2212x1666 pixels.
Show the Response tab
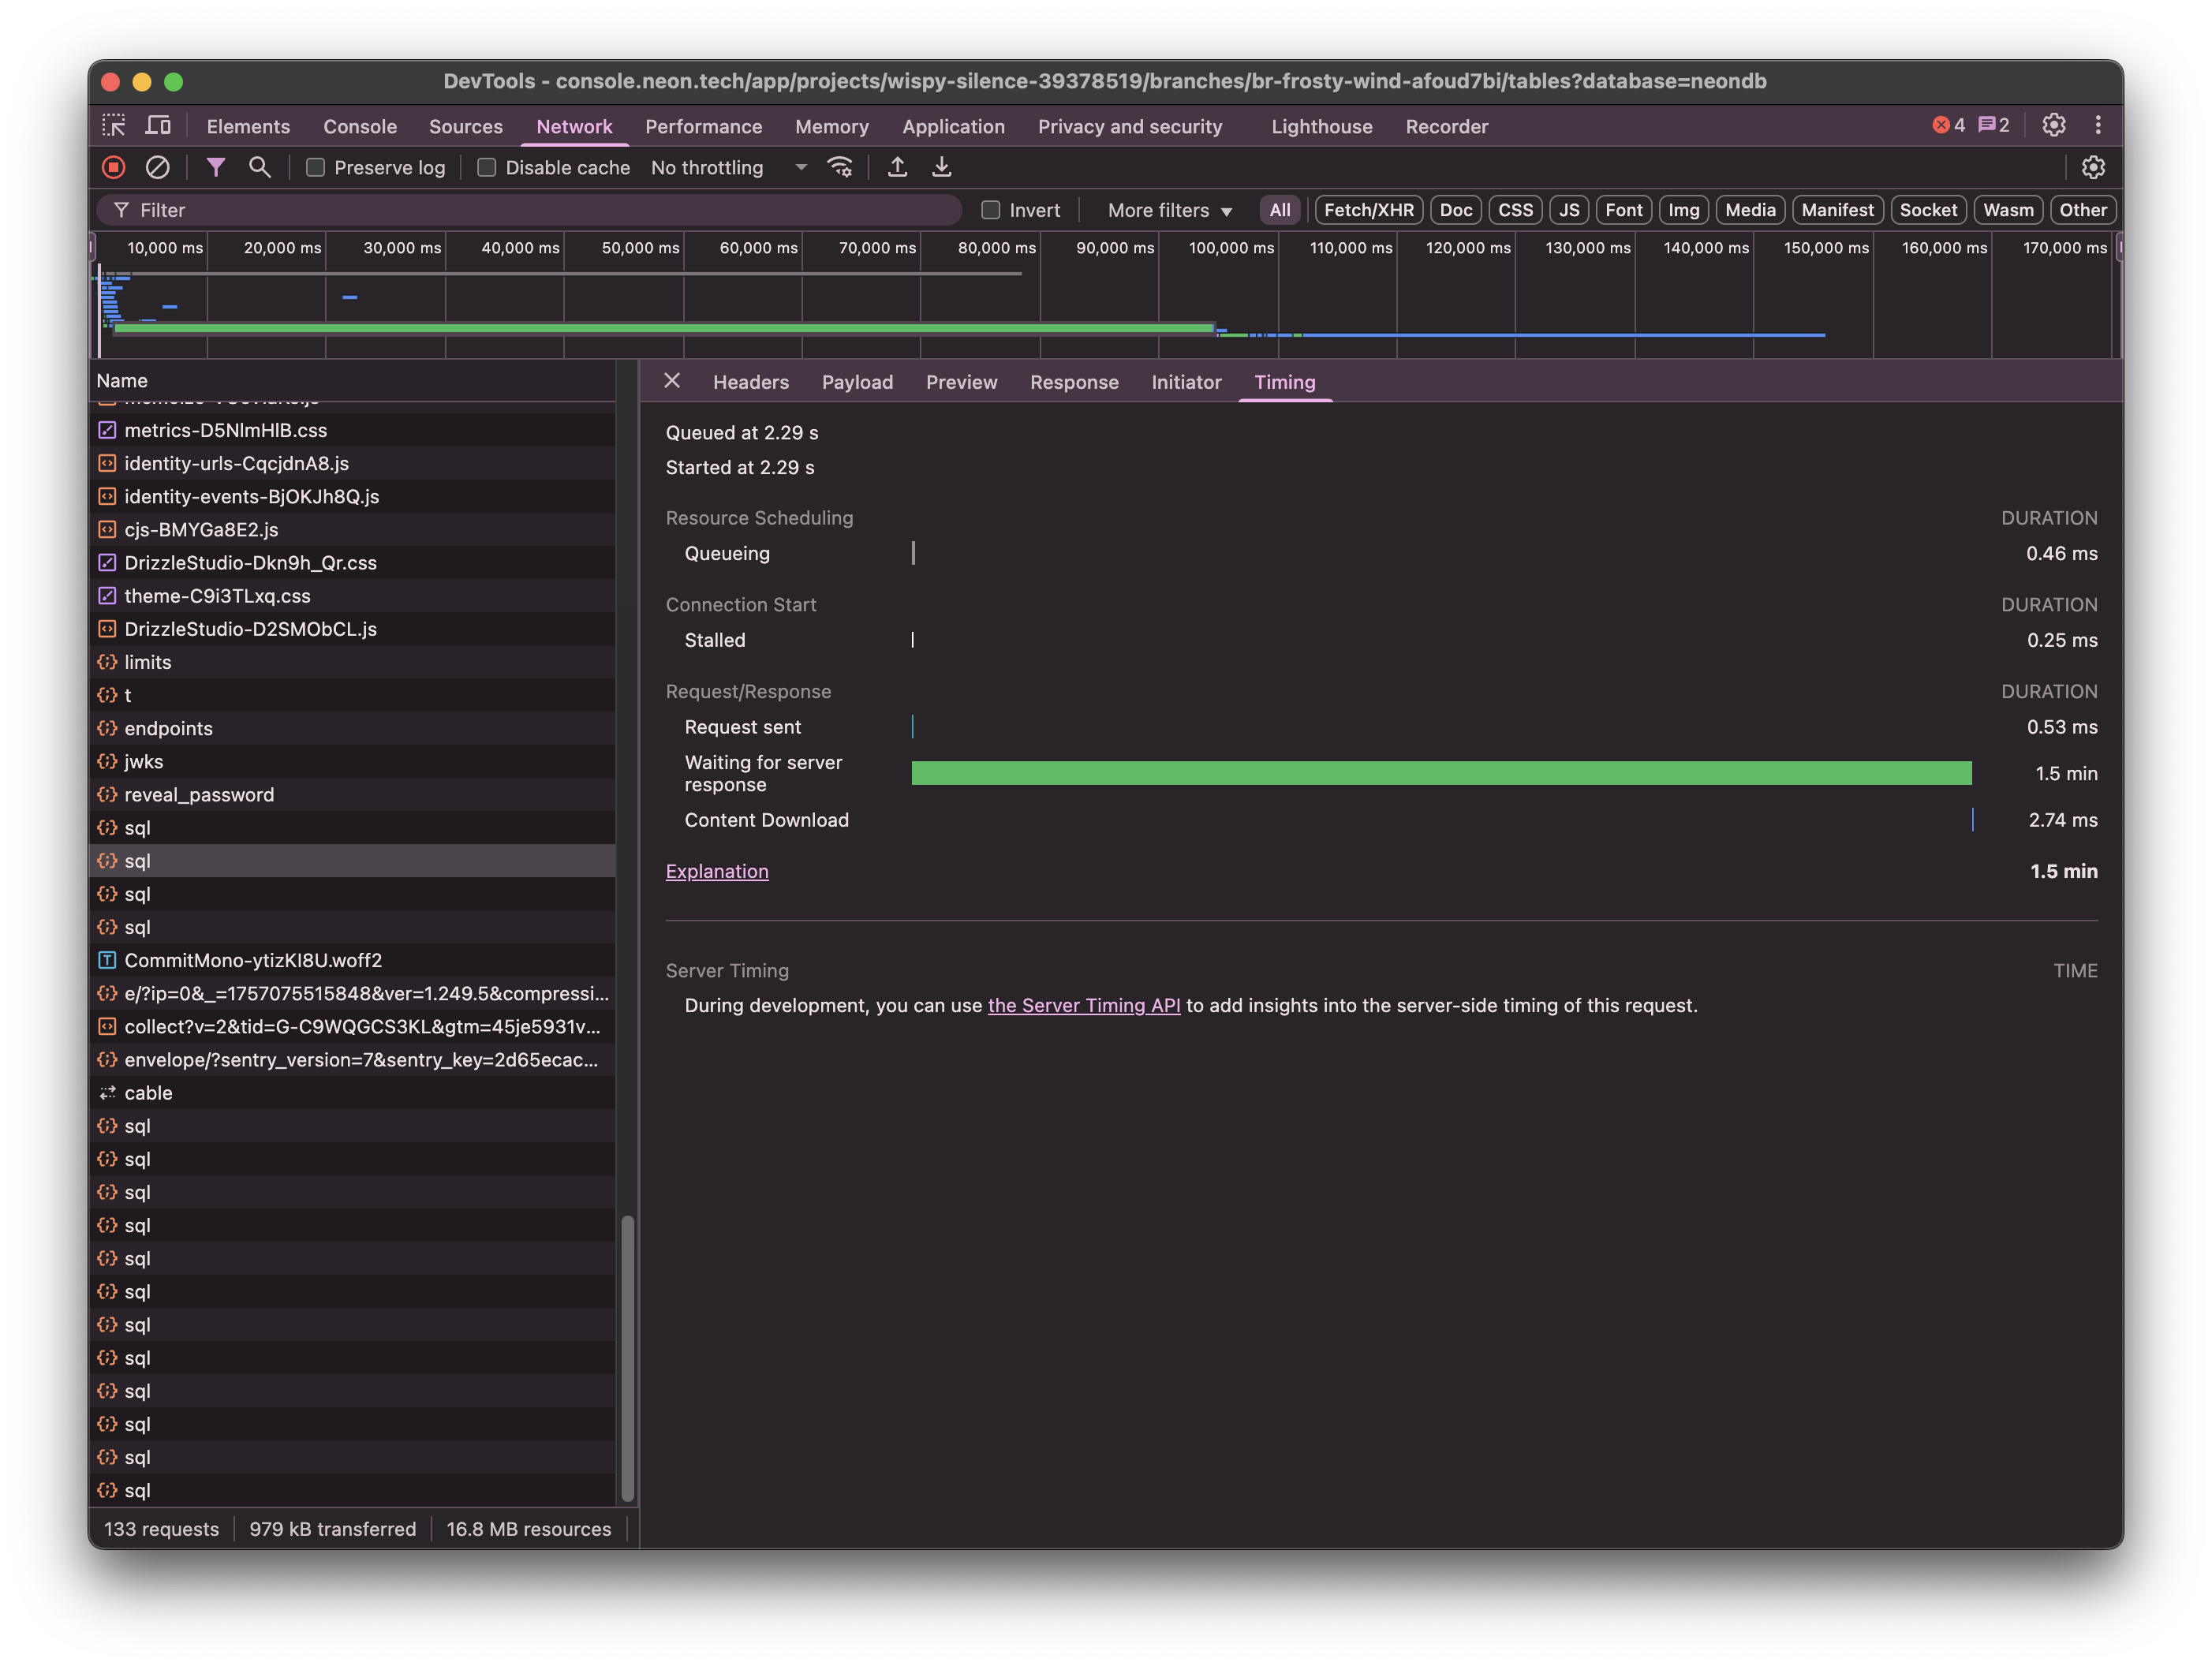tap(1074, 382)
